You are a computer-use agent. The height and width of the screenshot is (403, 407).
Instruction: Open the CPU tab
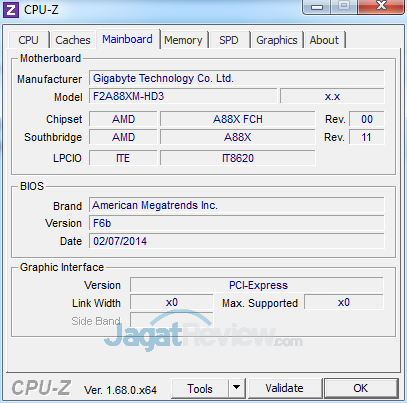[29, 40]
